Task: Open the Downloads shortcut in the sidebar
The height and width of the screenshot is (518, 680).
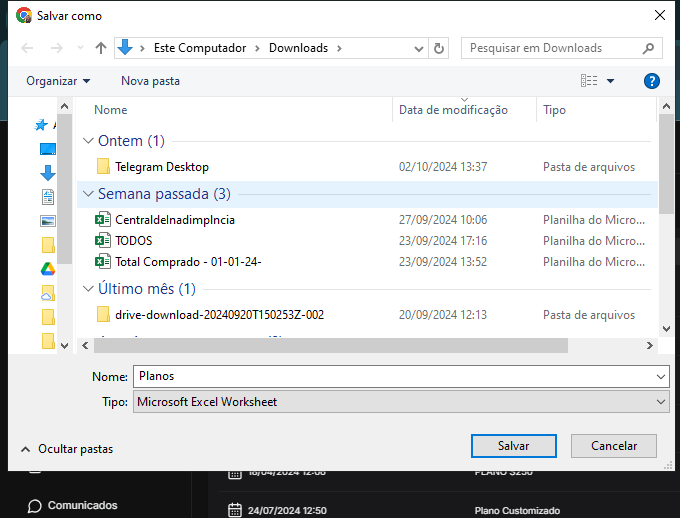Action: 47,173
